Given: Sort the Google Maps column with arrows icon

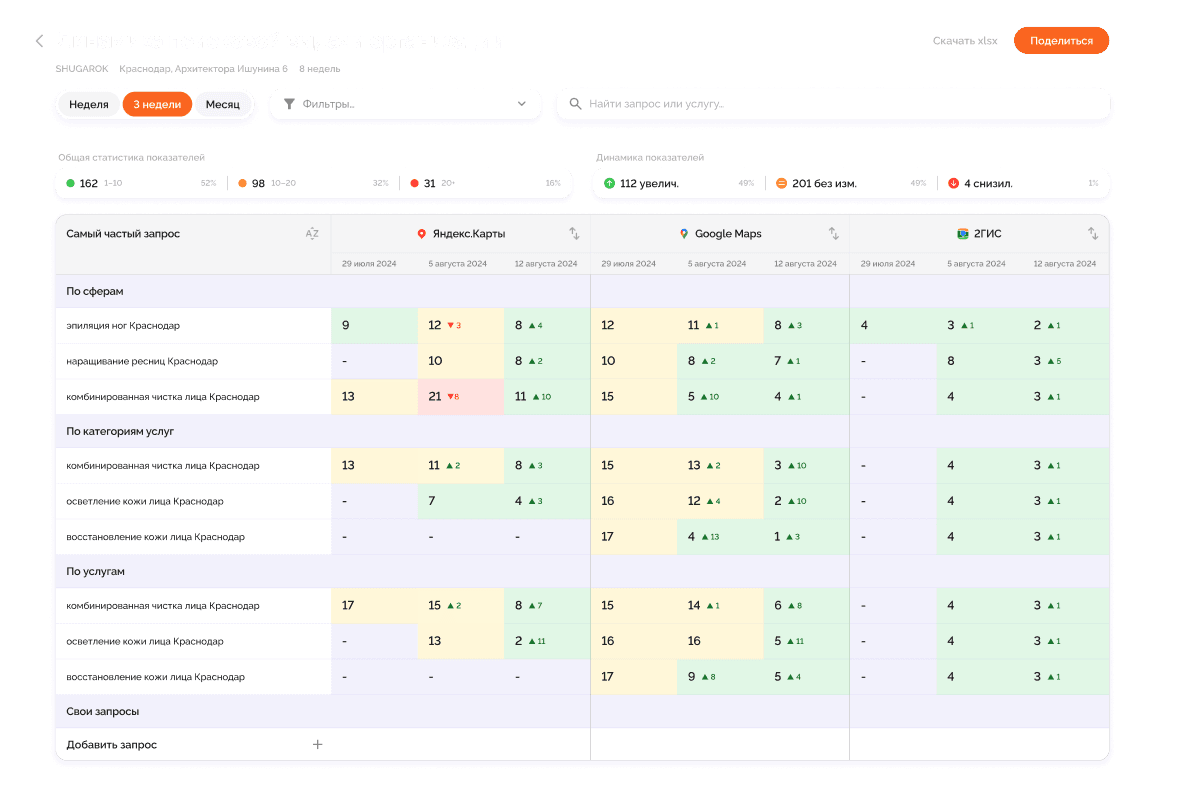Looking at the screenshot, I should tap(834, 234).
